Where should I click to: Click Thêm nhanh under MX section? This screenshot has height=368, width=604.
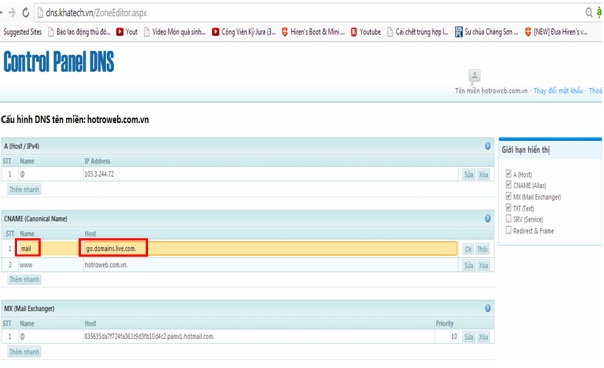[24, 352]
